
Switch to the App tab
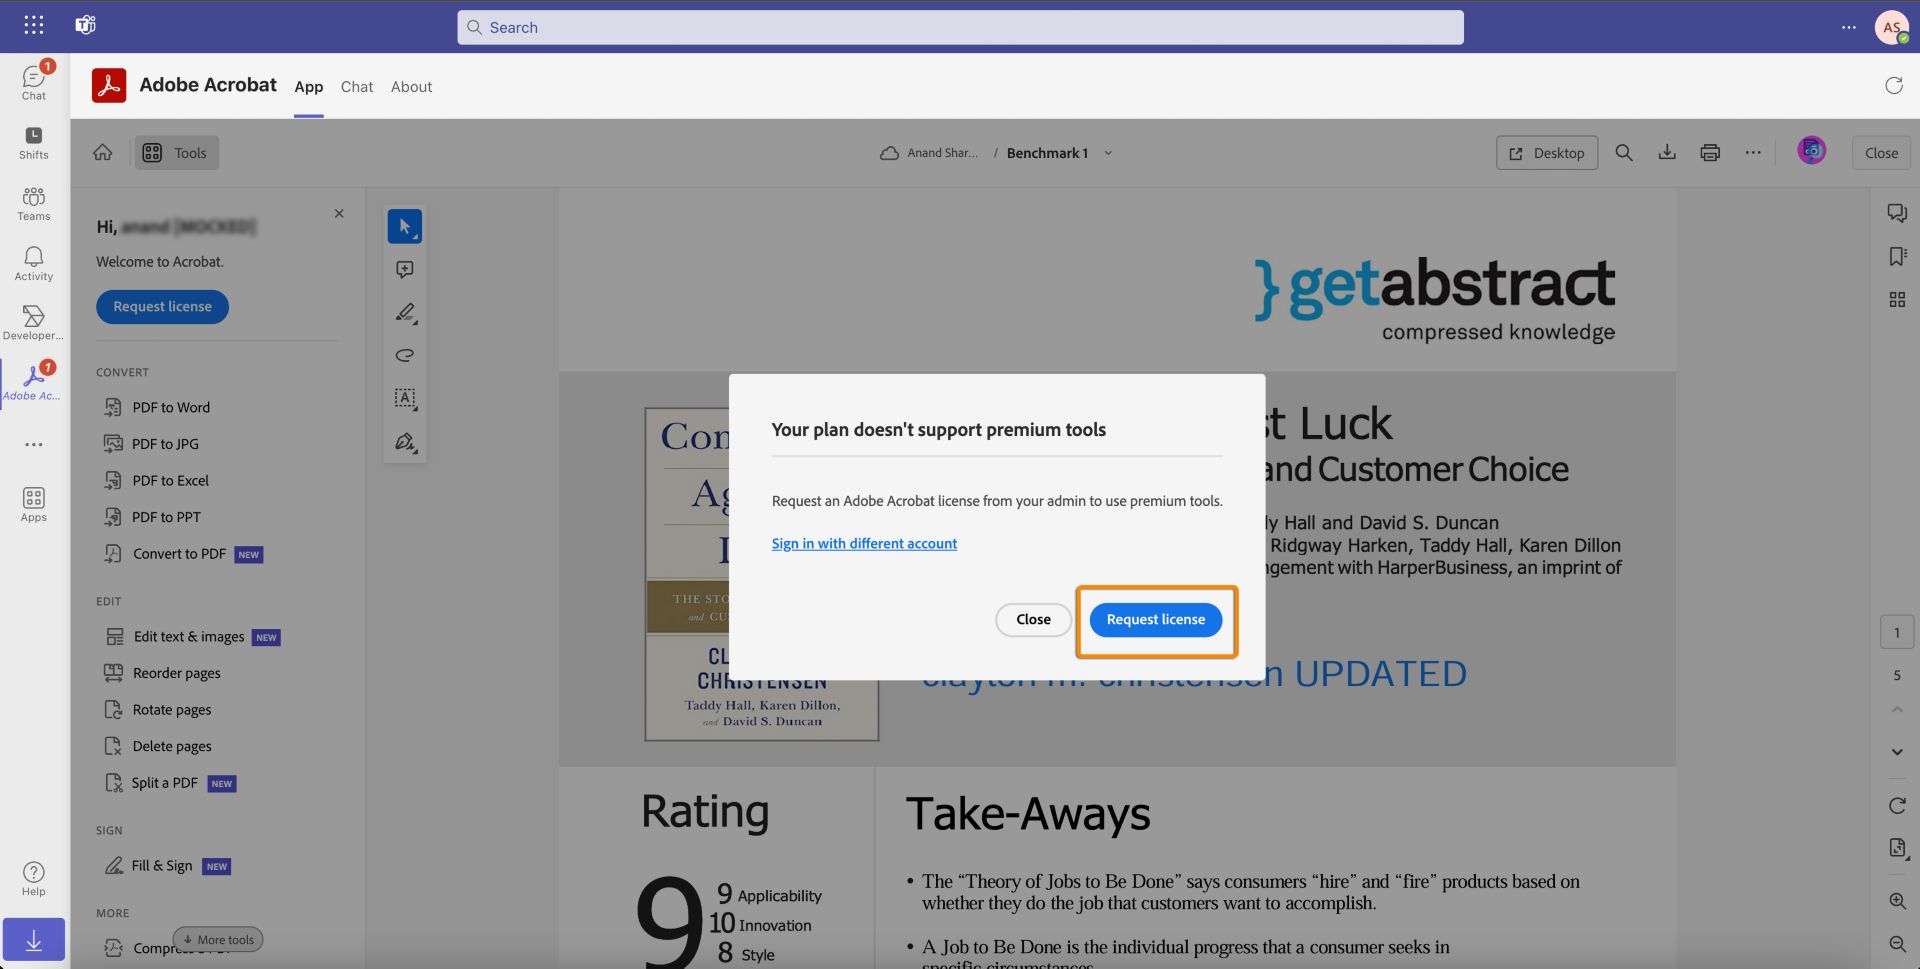coord(308,87)
